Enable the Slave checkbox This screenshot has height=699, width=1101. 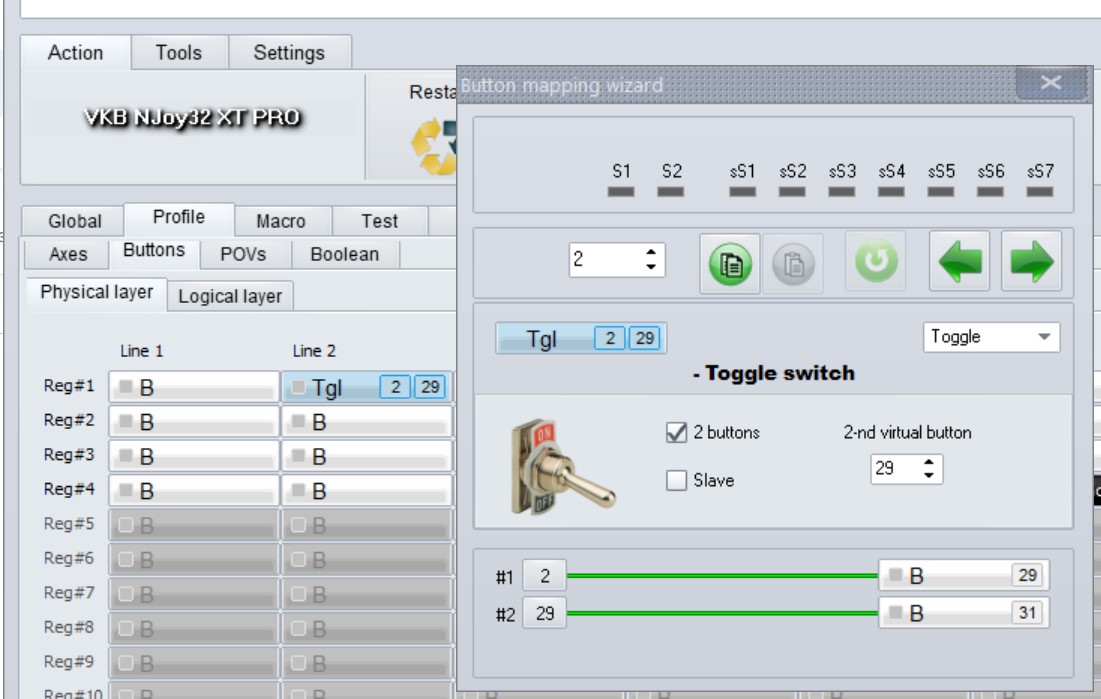pos(676,480)
